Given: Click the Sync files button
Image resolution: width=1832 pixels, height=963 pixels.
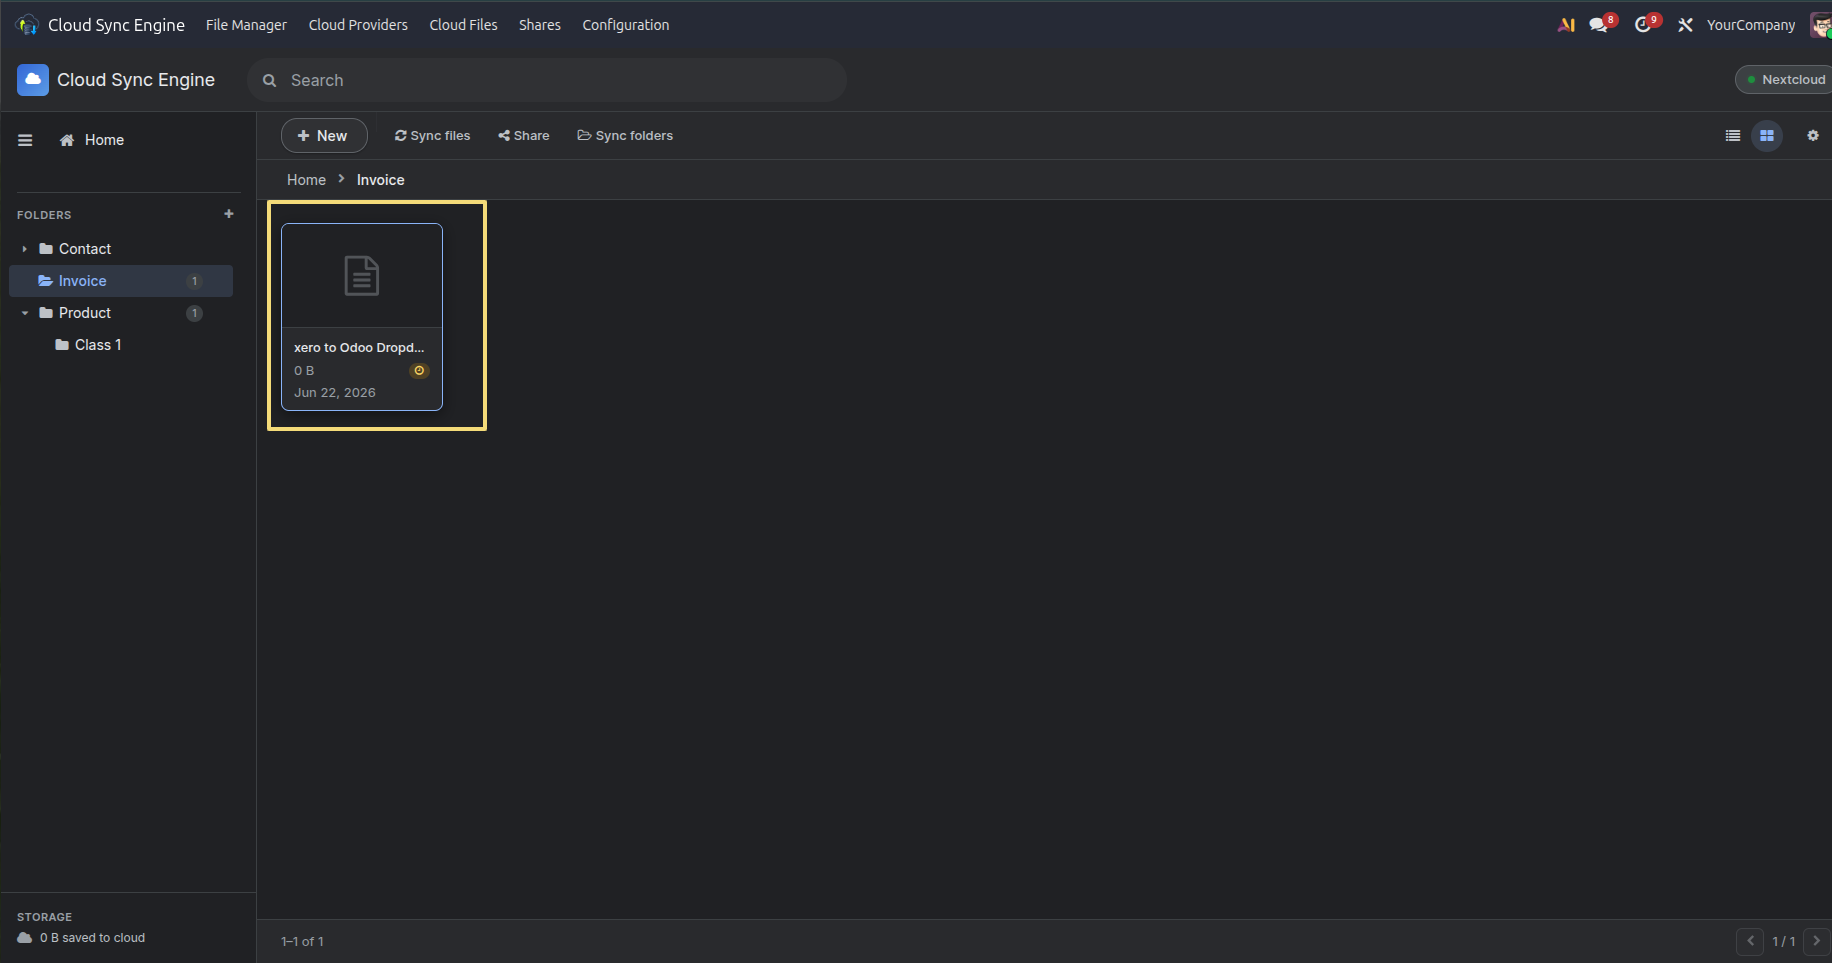Looking at the screenshot, I should (x=432, y=136).
